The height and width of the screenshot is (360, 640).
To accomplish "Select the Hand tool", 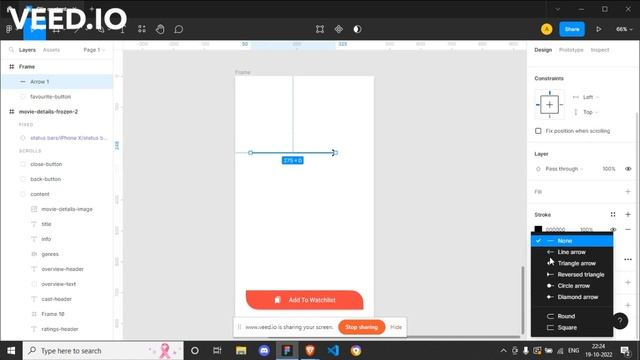I will (x=160, y=29).
